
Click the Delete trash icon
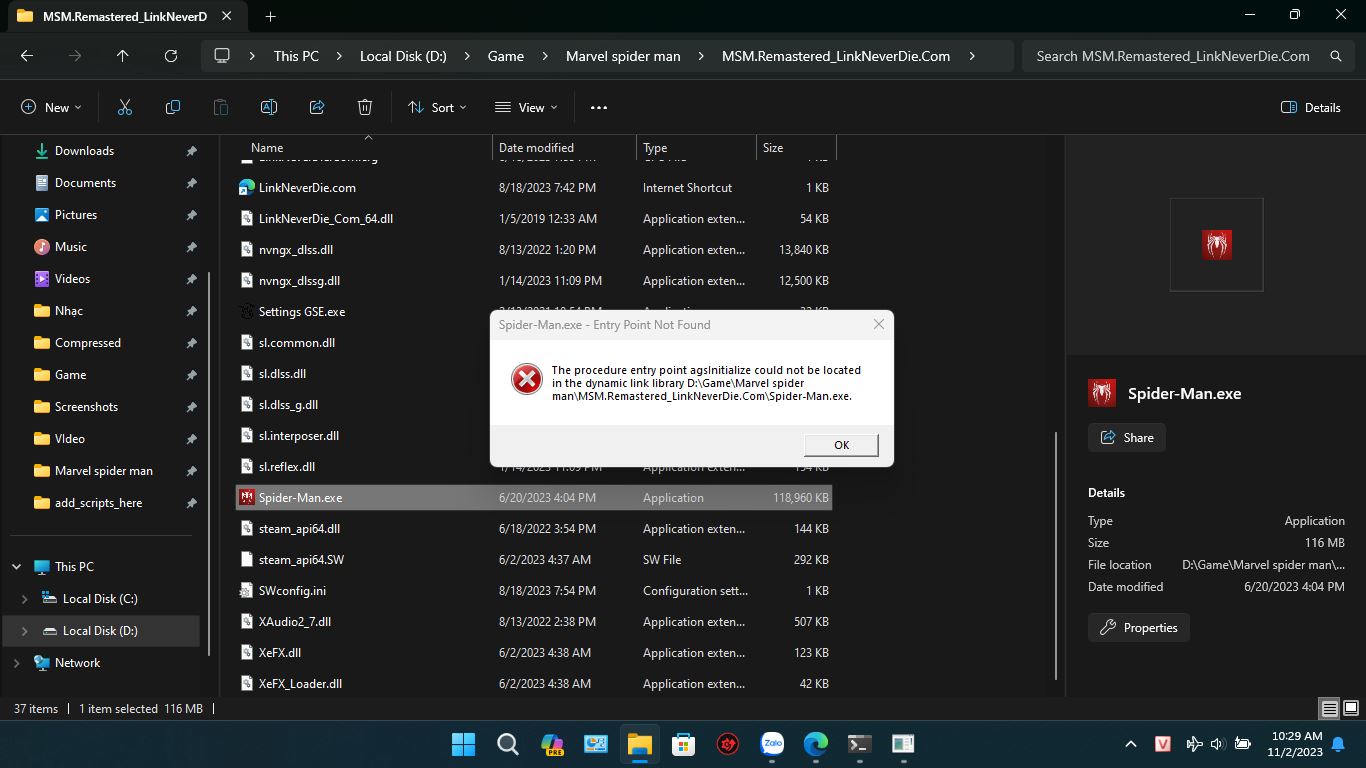(365, 107)
